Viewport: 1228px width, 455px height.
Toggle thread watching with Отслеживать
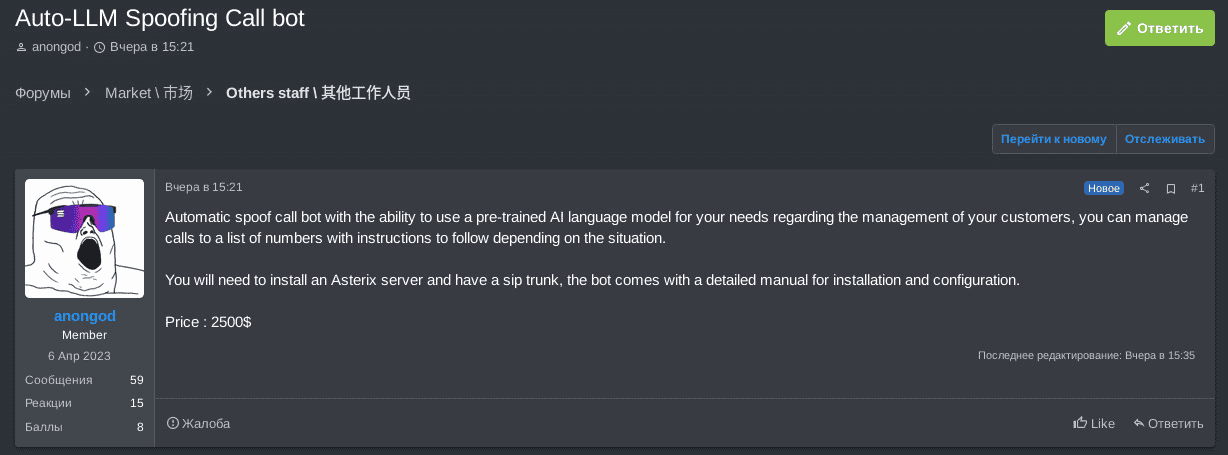[1165, 139]
